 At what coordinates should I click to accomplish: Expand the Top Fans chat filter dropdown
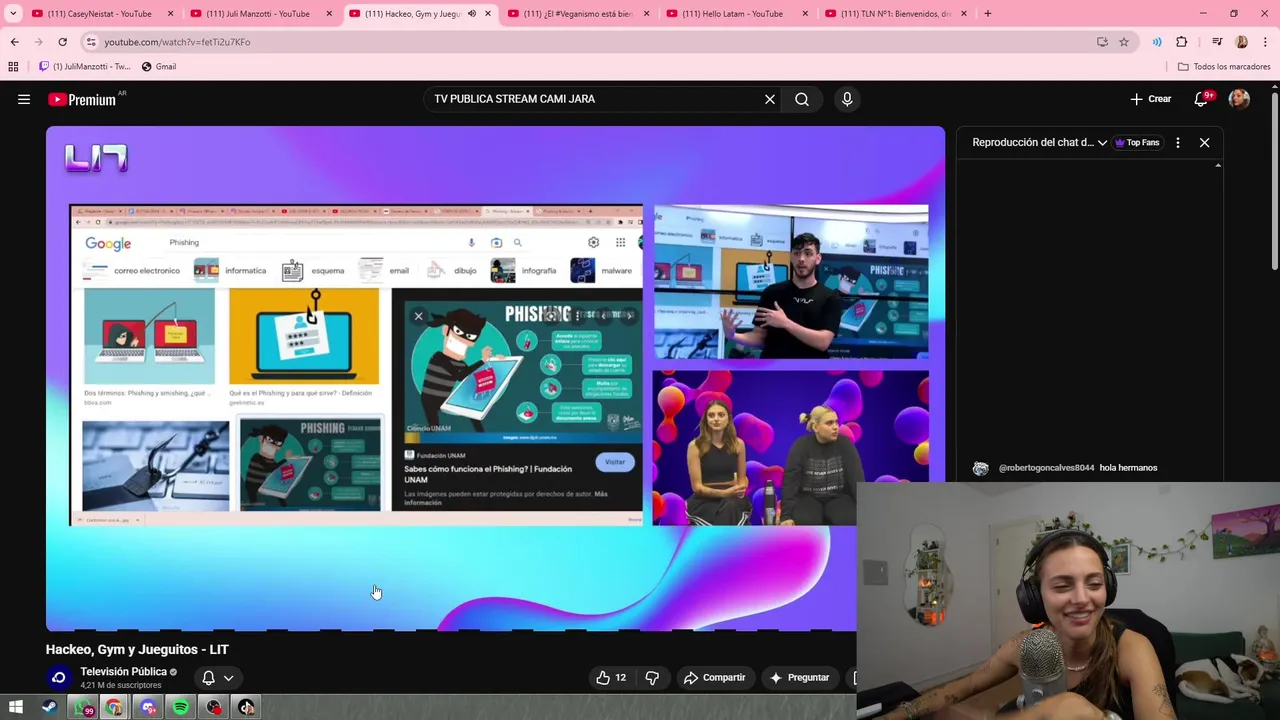[1102, 143]
